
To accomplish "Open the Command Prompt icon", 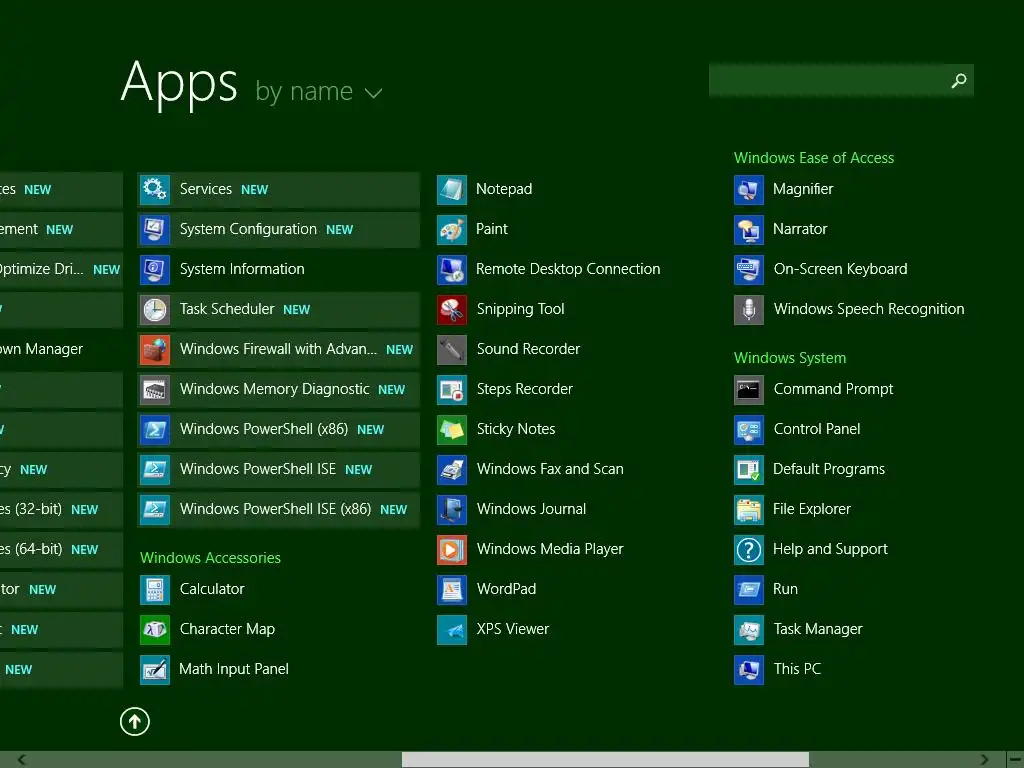I will (x=748, y=389).
